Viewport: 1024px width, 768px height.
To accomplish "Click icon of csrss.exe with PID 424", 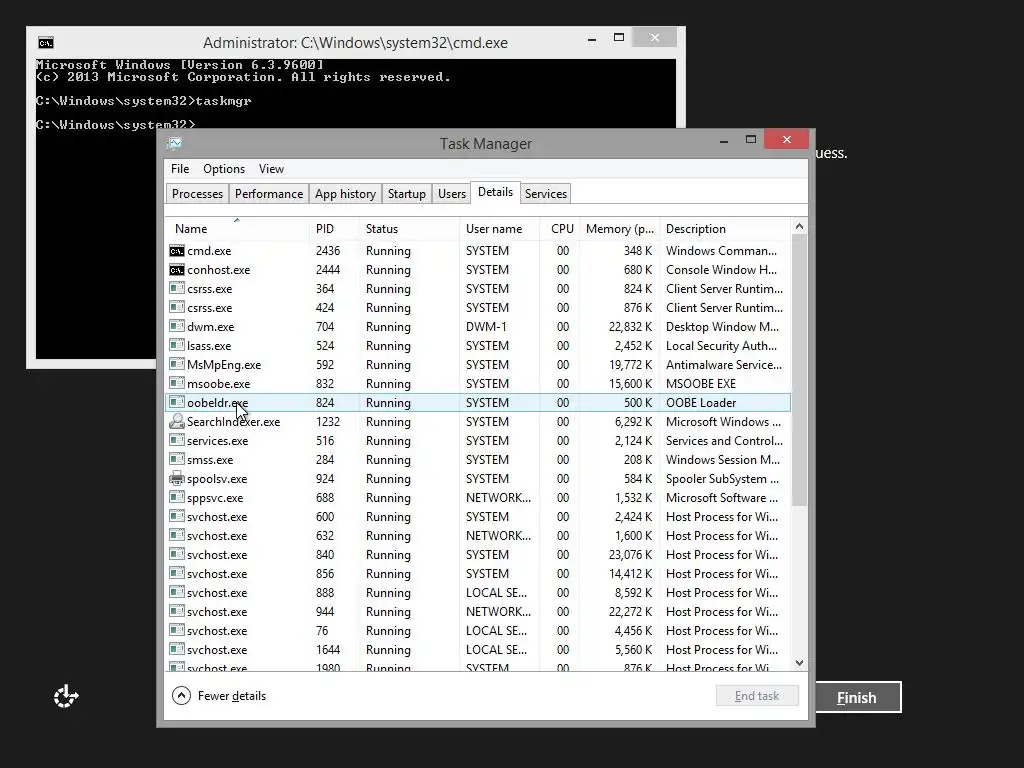I will coord(176,308).
